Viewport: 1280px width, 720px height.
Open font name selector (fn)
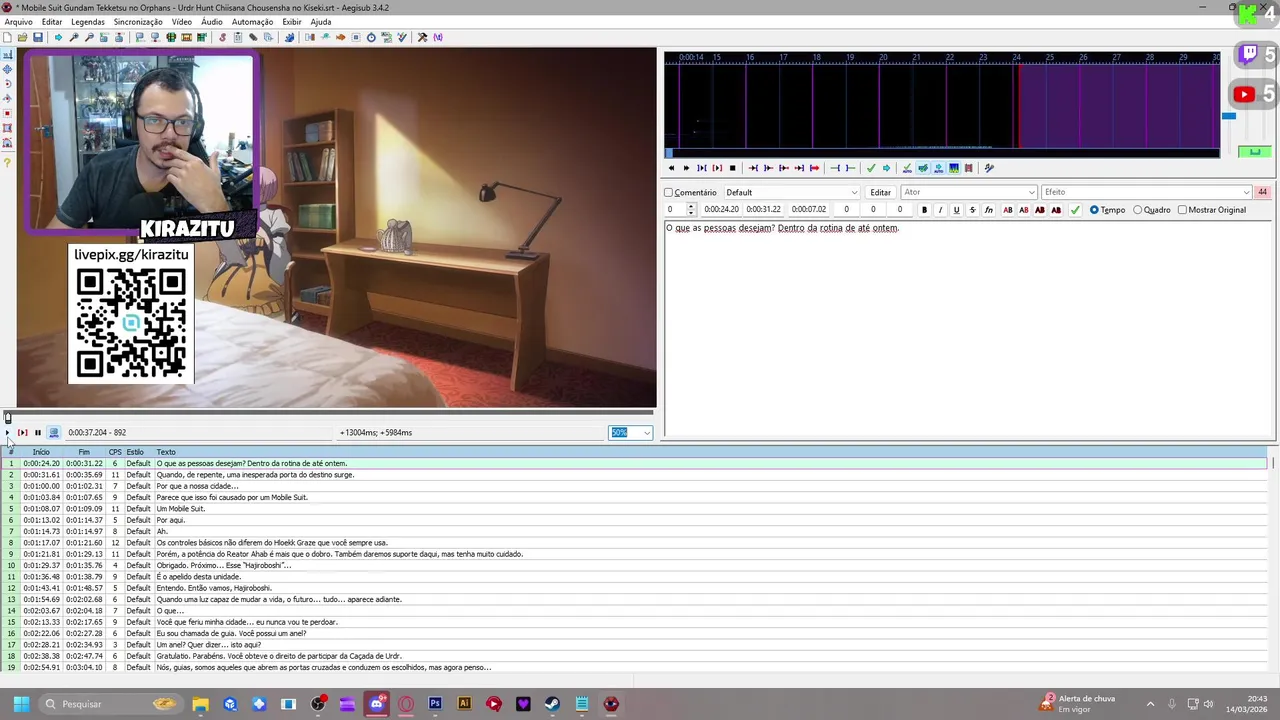[989, 210]
